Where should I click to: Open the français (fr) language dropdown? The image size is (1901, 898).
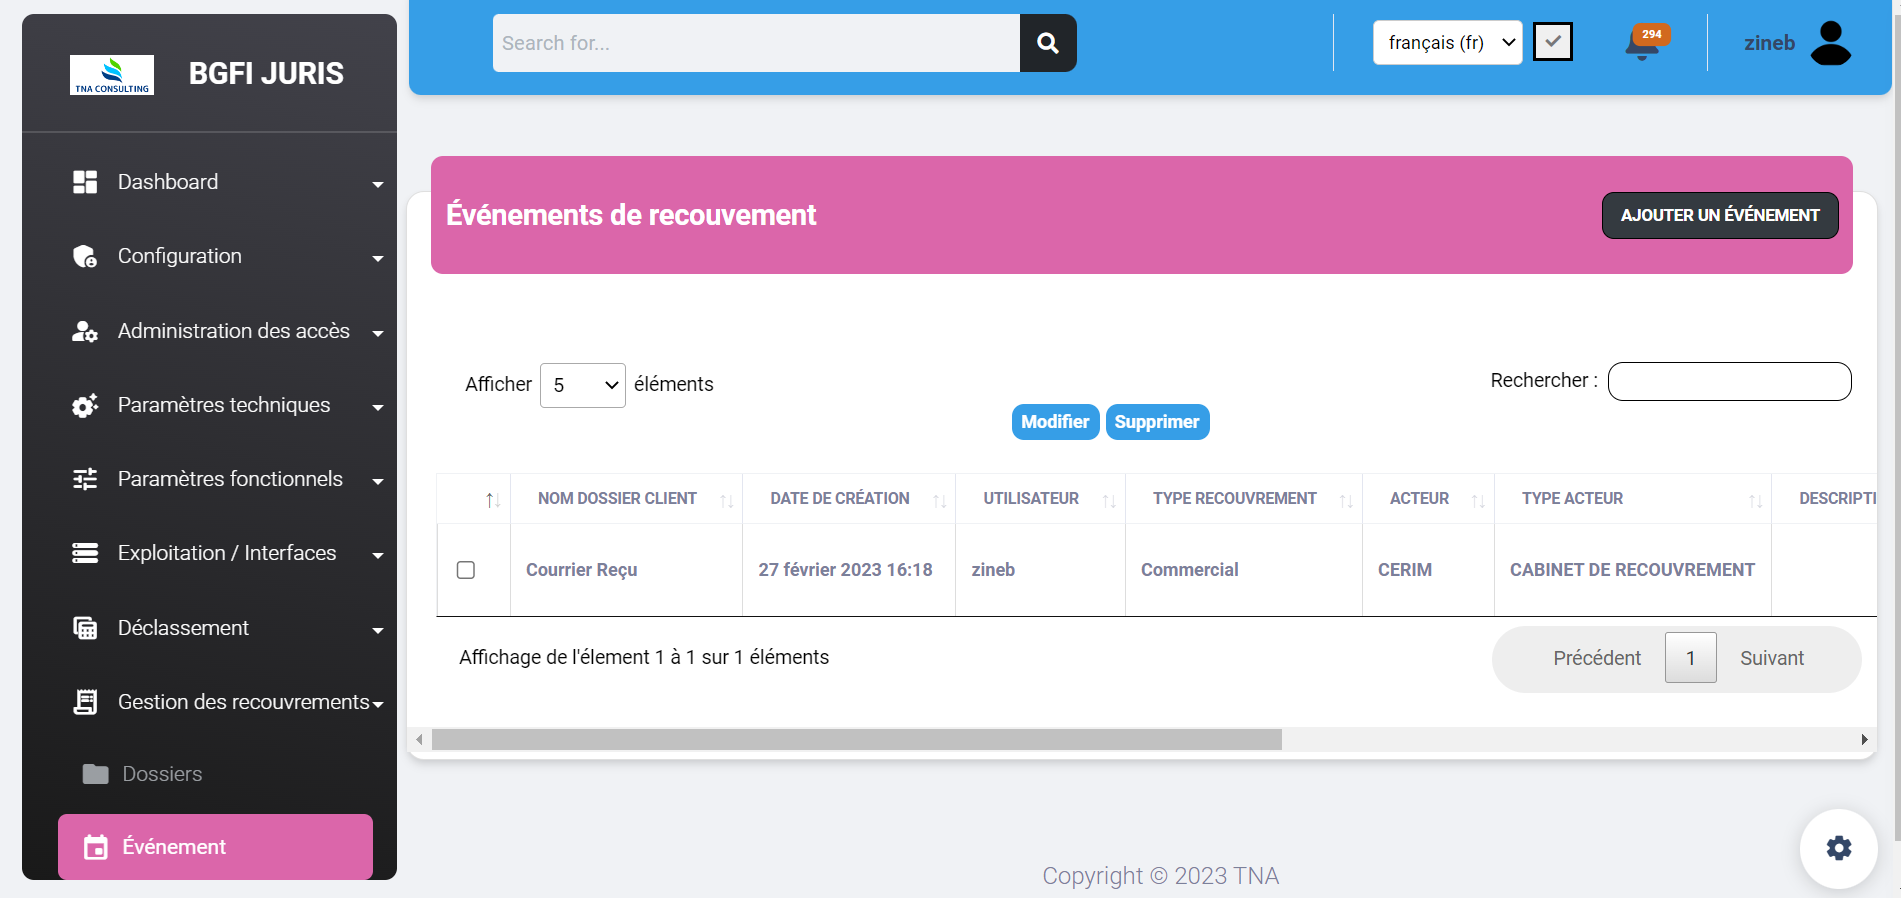point(1447,43)
